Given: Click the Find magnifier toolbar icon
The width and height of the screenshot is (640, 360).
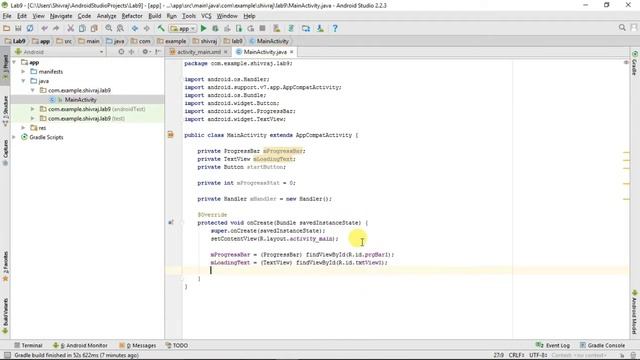Looking at the screenshot, I should click(109, 29).
